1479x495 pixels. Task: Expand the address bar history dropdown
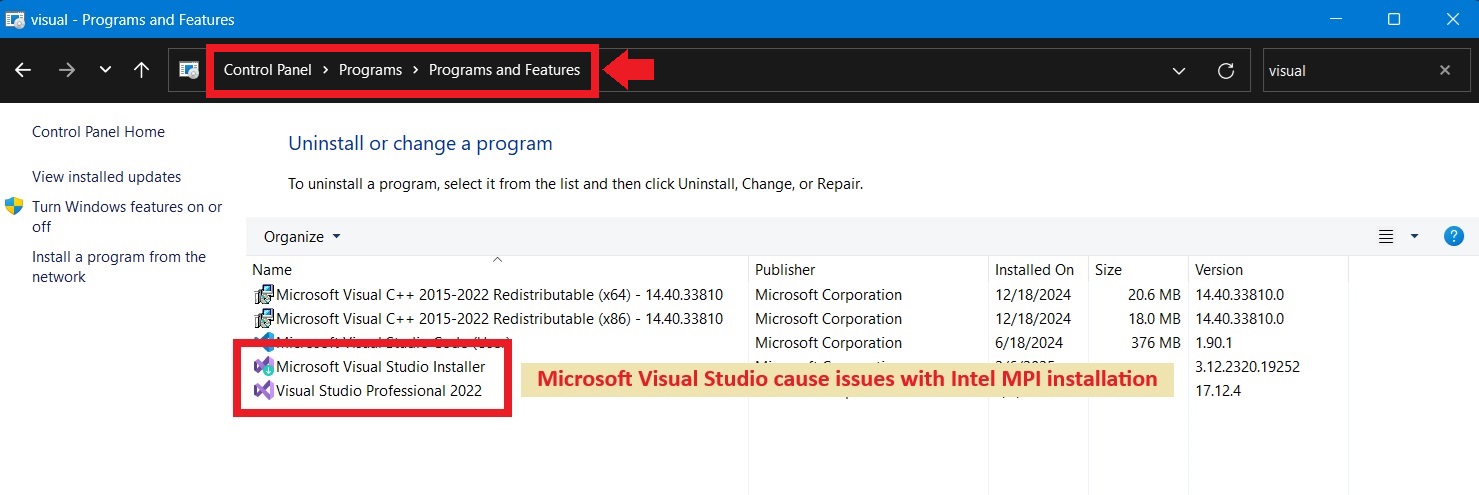(x=1179, y=70)
